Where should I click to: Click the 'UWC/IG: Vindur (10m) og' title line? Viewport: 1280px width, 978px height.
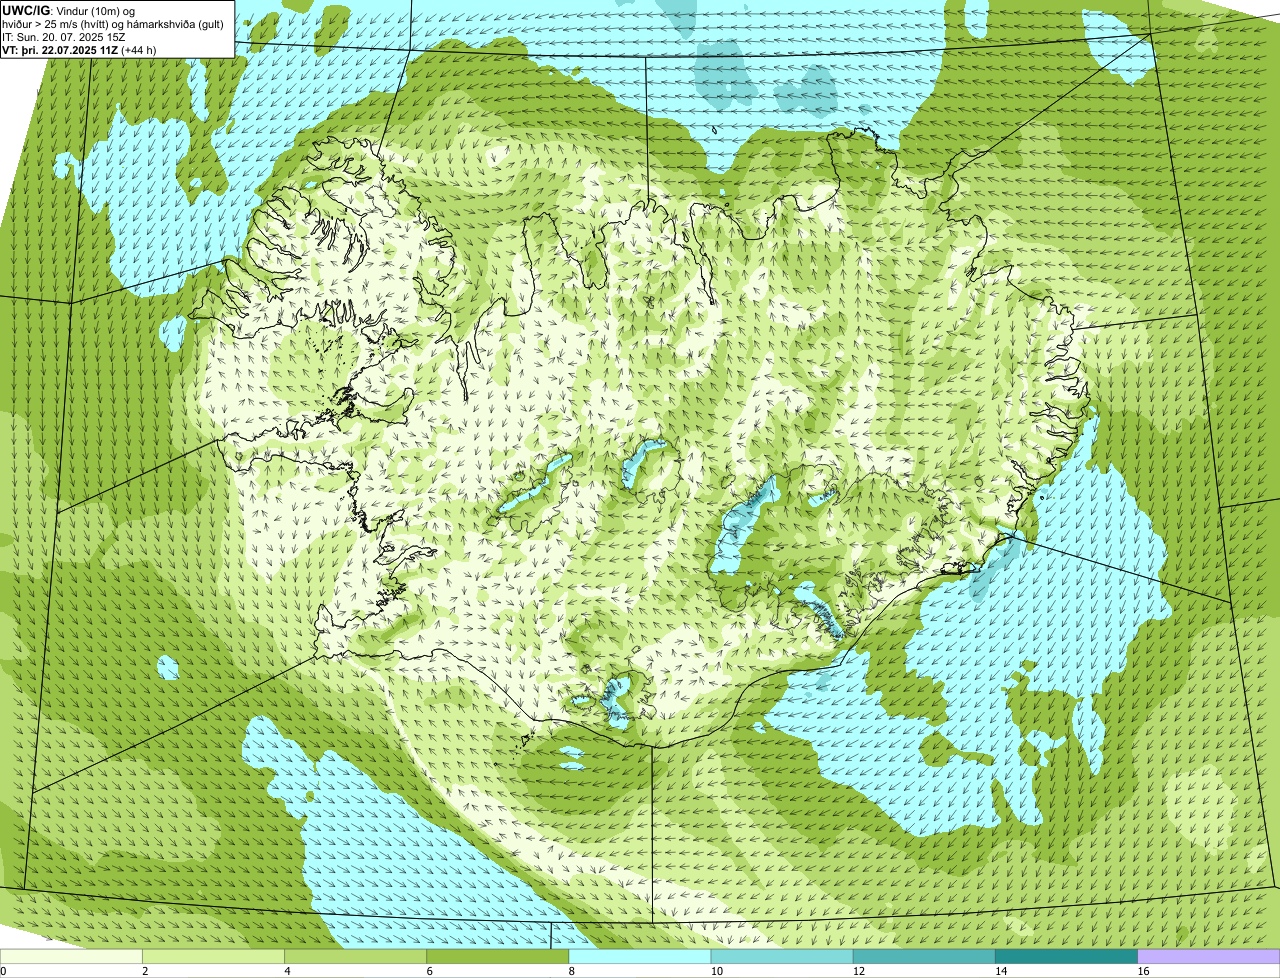click(x=69, y=10)
